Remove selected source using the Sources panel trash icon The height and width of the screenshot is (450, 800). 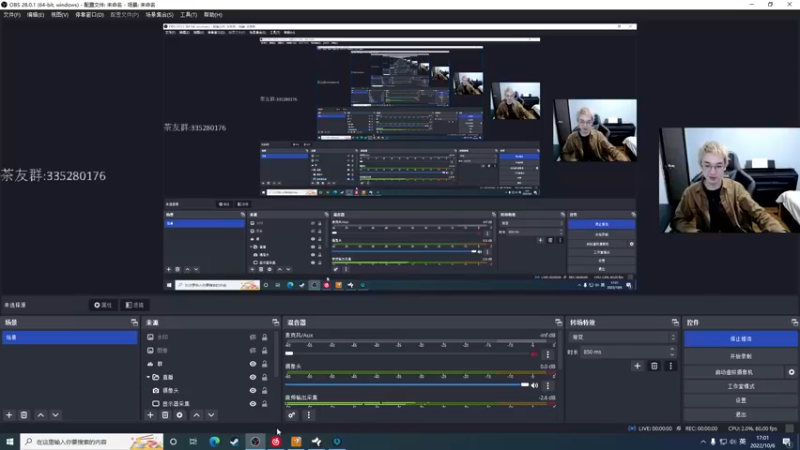pos(165,415)
